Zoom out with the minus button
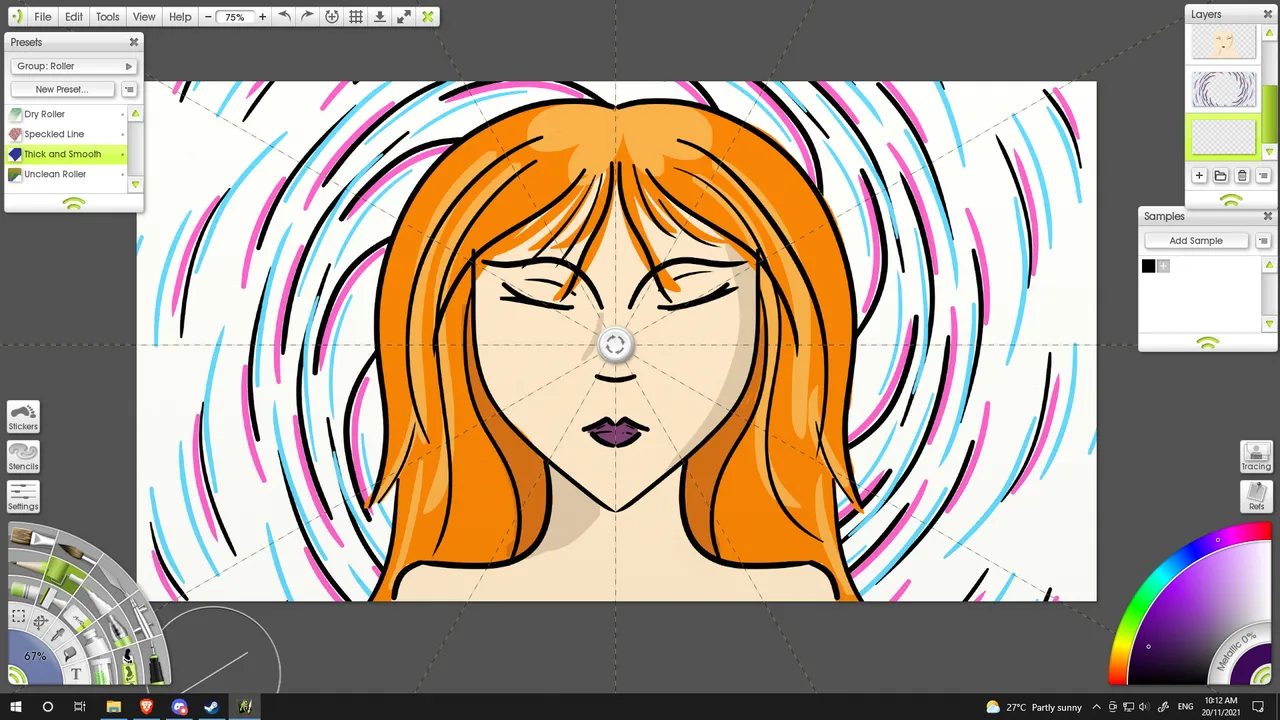The image size is (1280, 720). point(208,17)
